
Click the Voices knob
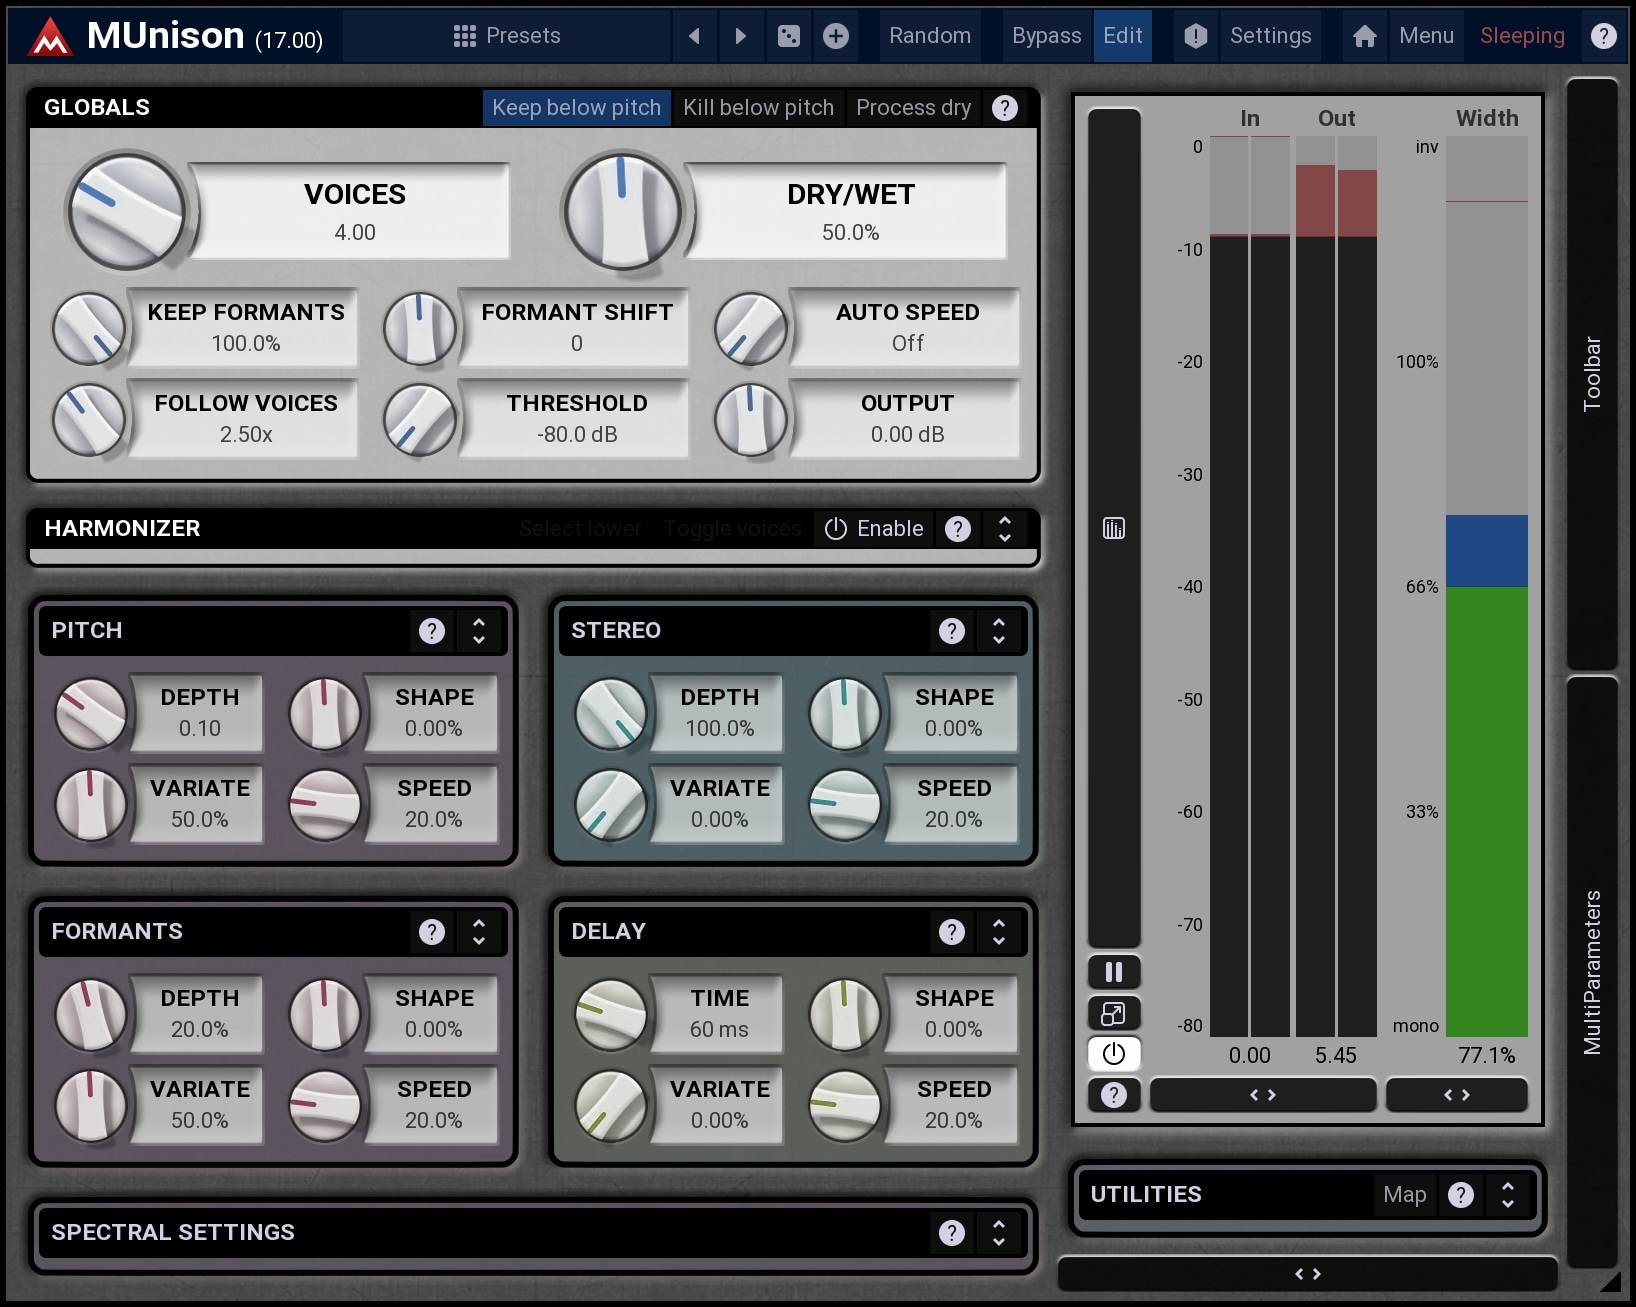pyautogui.click(x=126, y=211)
